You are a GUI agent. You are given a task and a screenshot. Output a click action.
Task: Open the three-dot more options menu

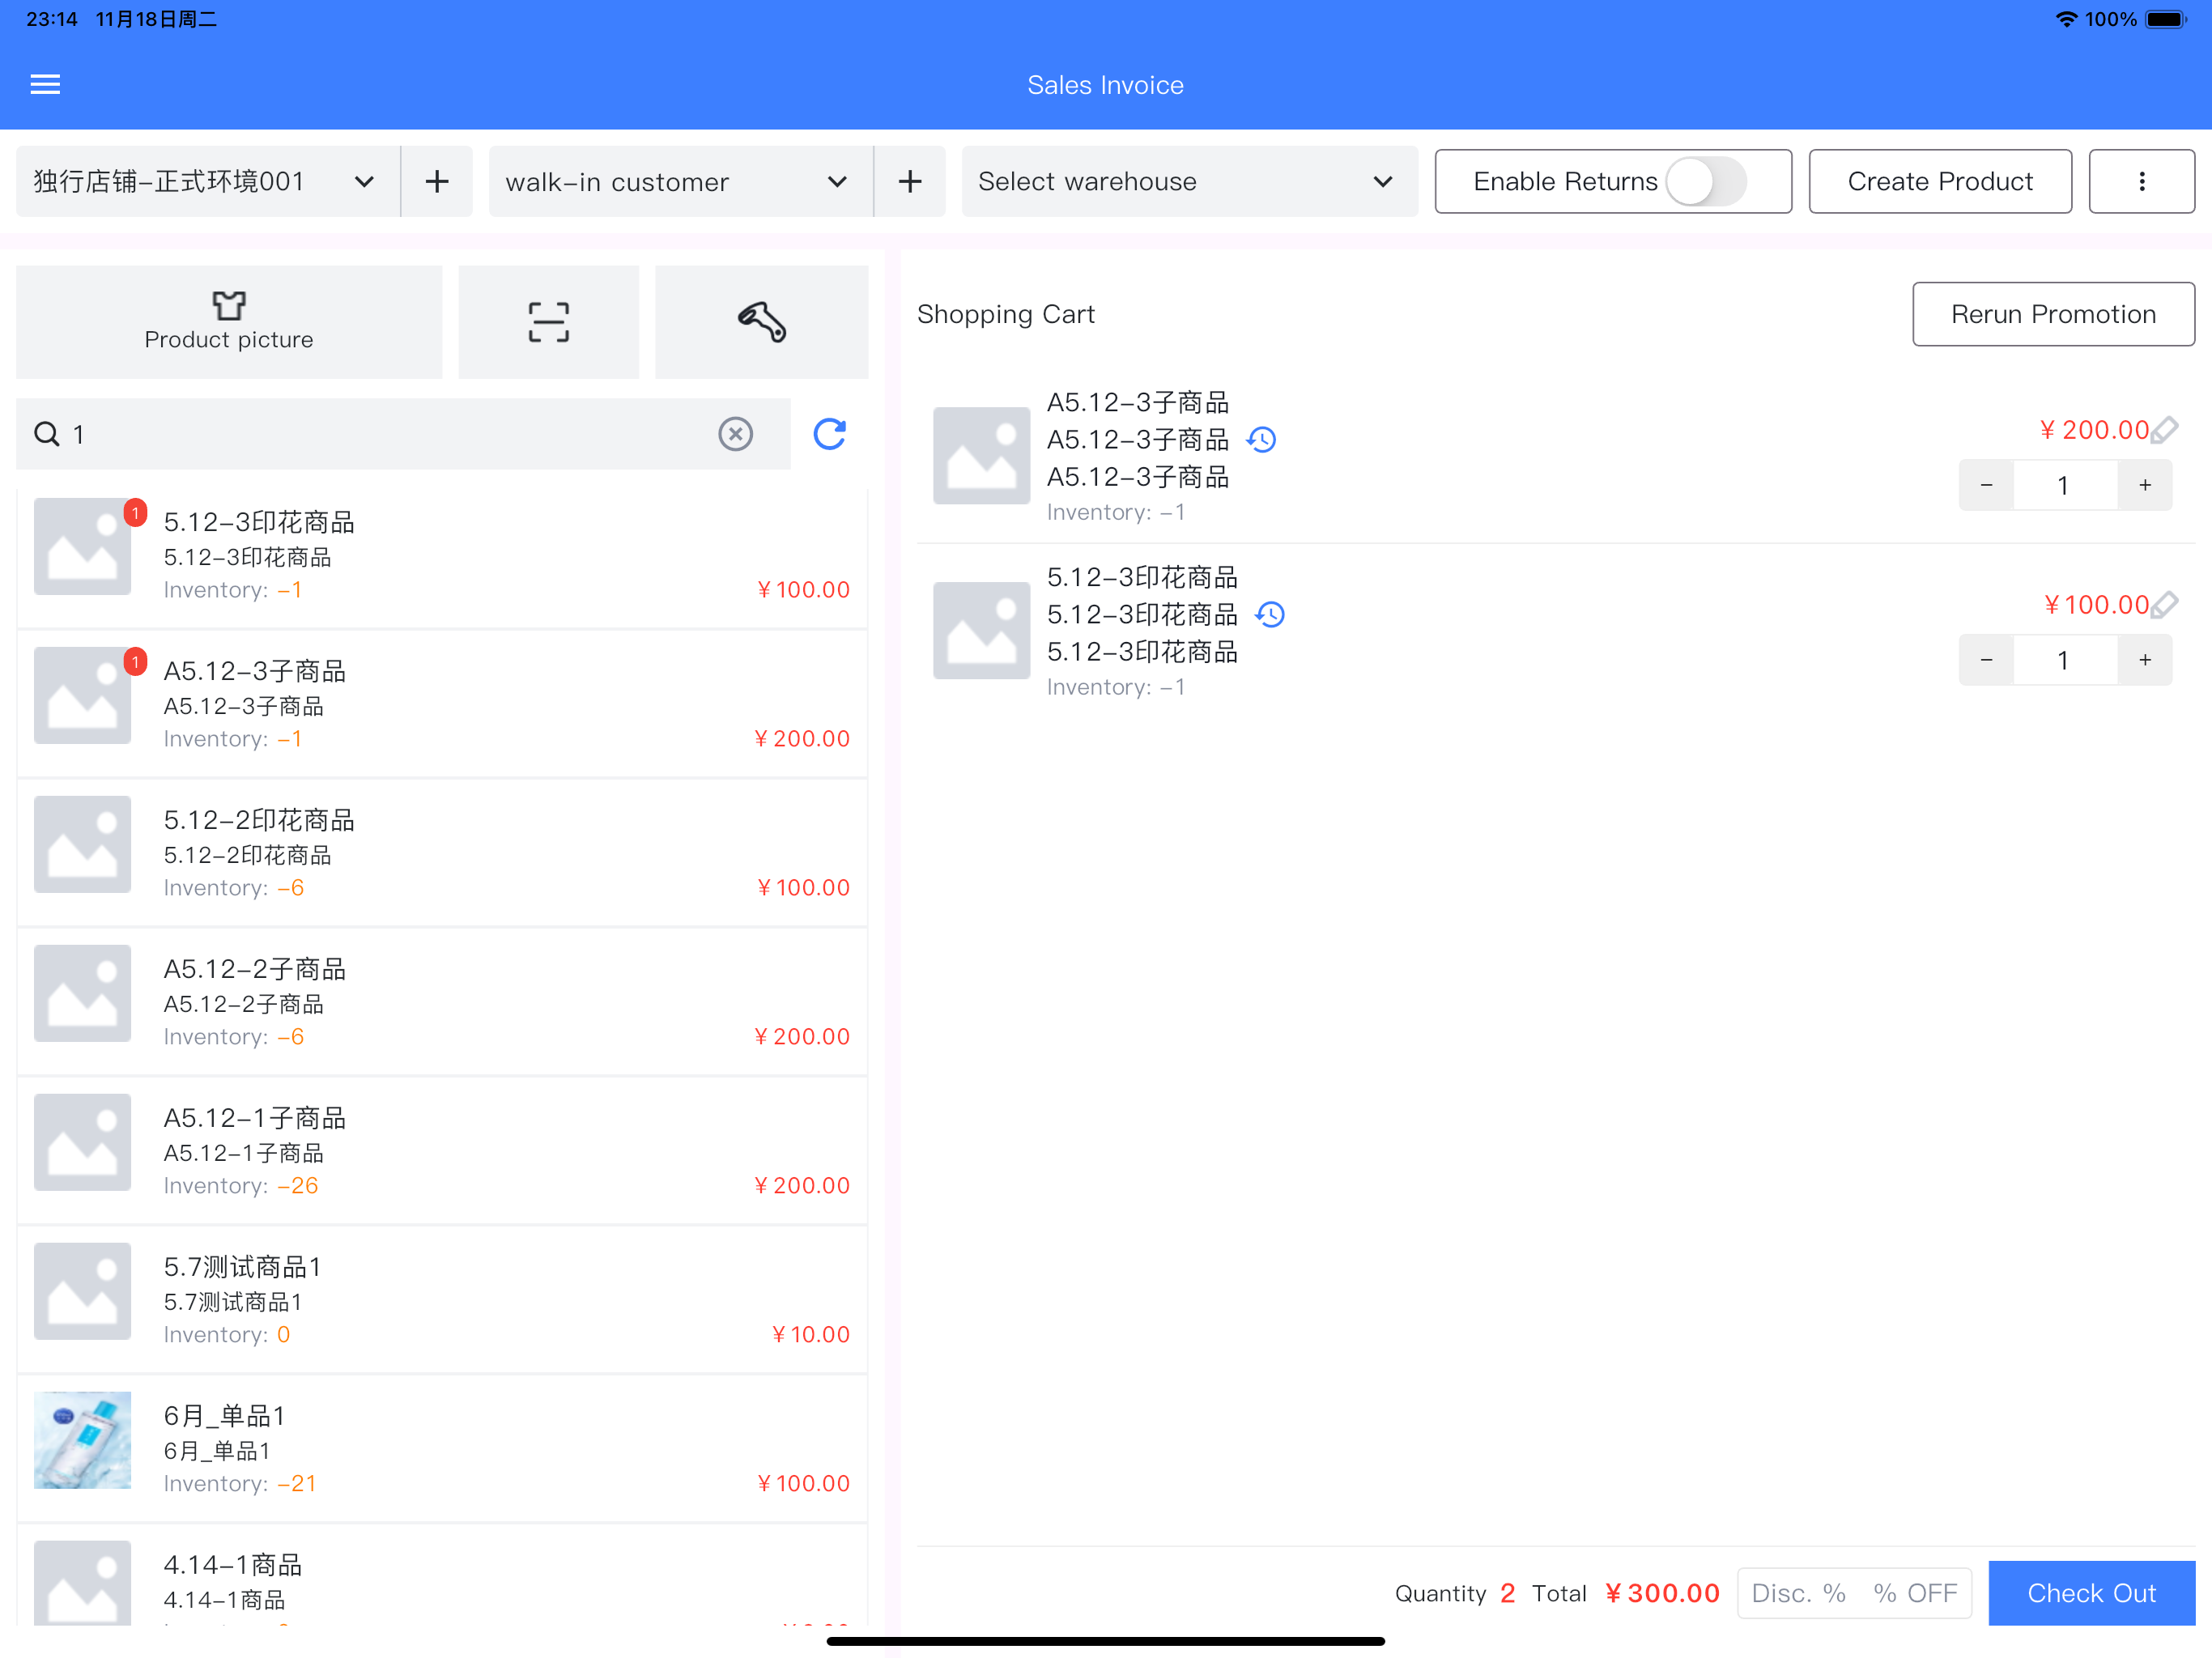(x=2141, y=181)
